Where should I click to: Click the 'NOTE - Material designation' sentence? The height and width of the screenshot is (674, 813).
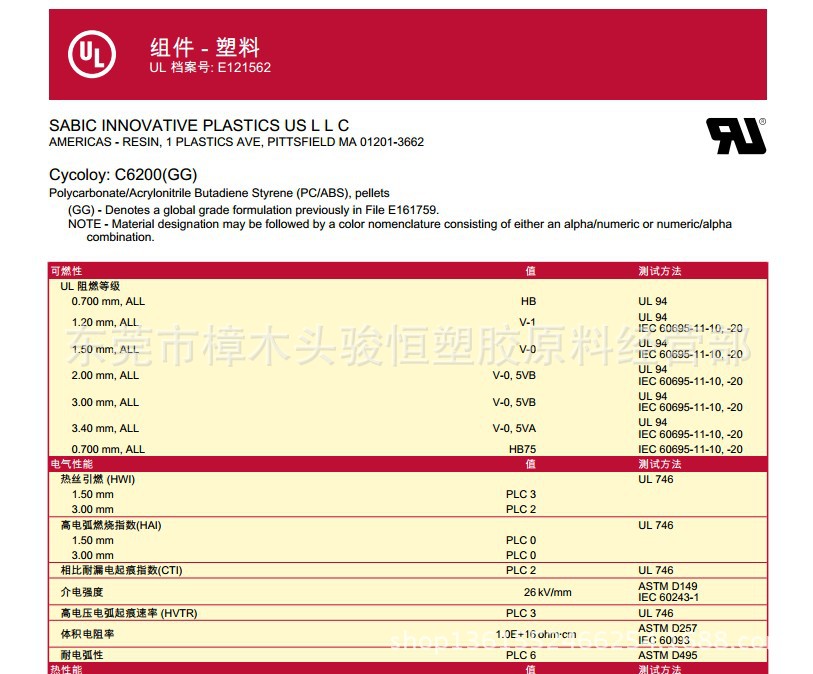click(400, 230)
